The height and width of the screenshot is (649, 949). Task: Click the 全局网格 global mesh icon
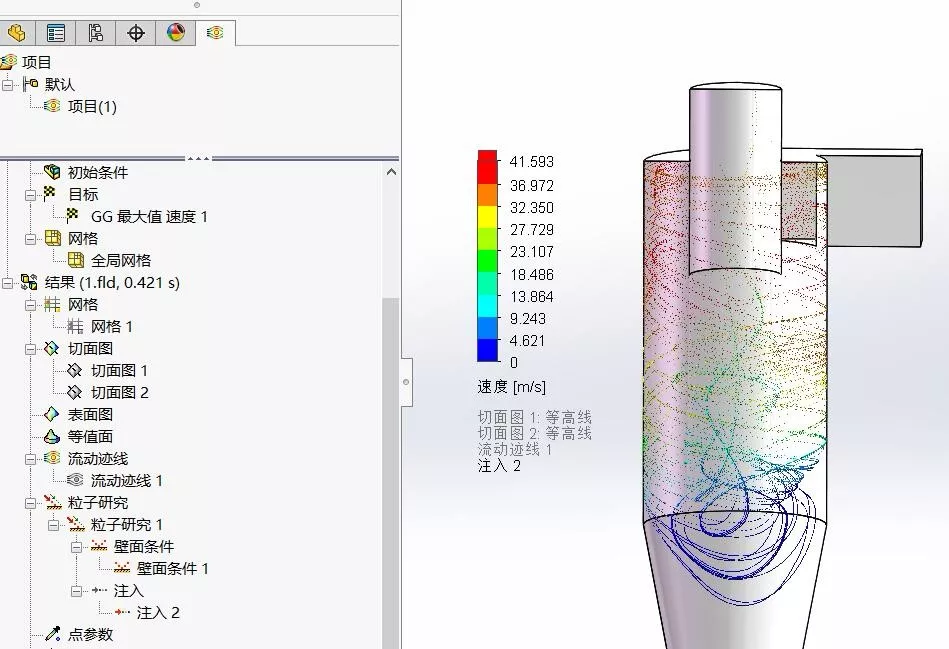pyautogui.click(x=76, y=260)
